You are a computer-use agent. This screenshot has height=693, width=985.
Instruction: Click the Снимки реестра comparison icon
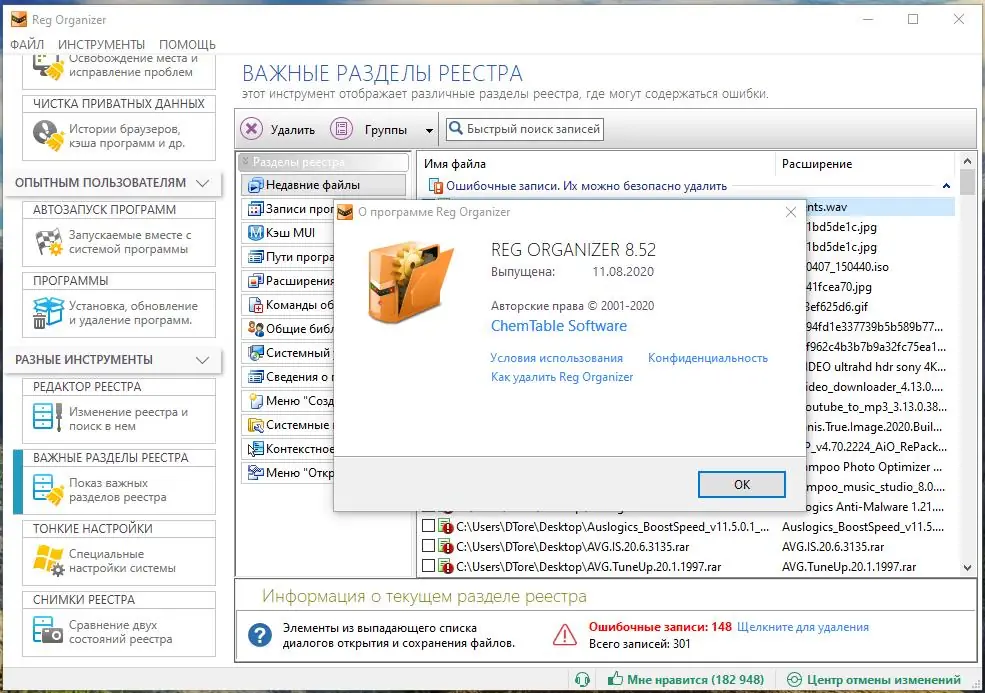click(48, 629)
